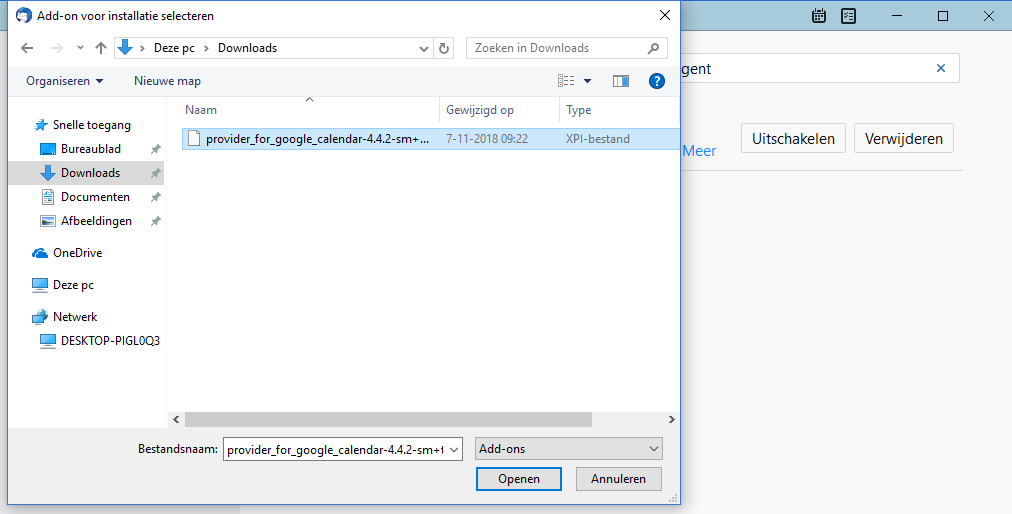Viewport: 1012px width, 514px height.
Task: Select OneDrive in the sidebar
Action: pos(77,253)
